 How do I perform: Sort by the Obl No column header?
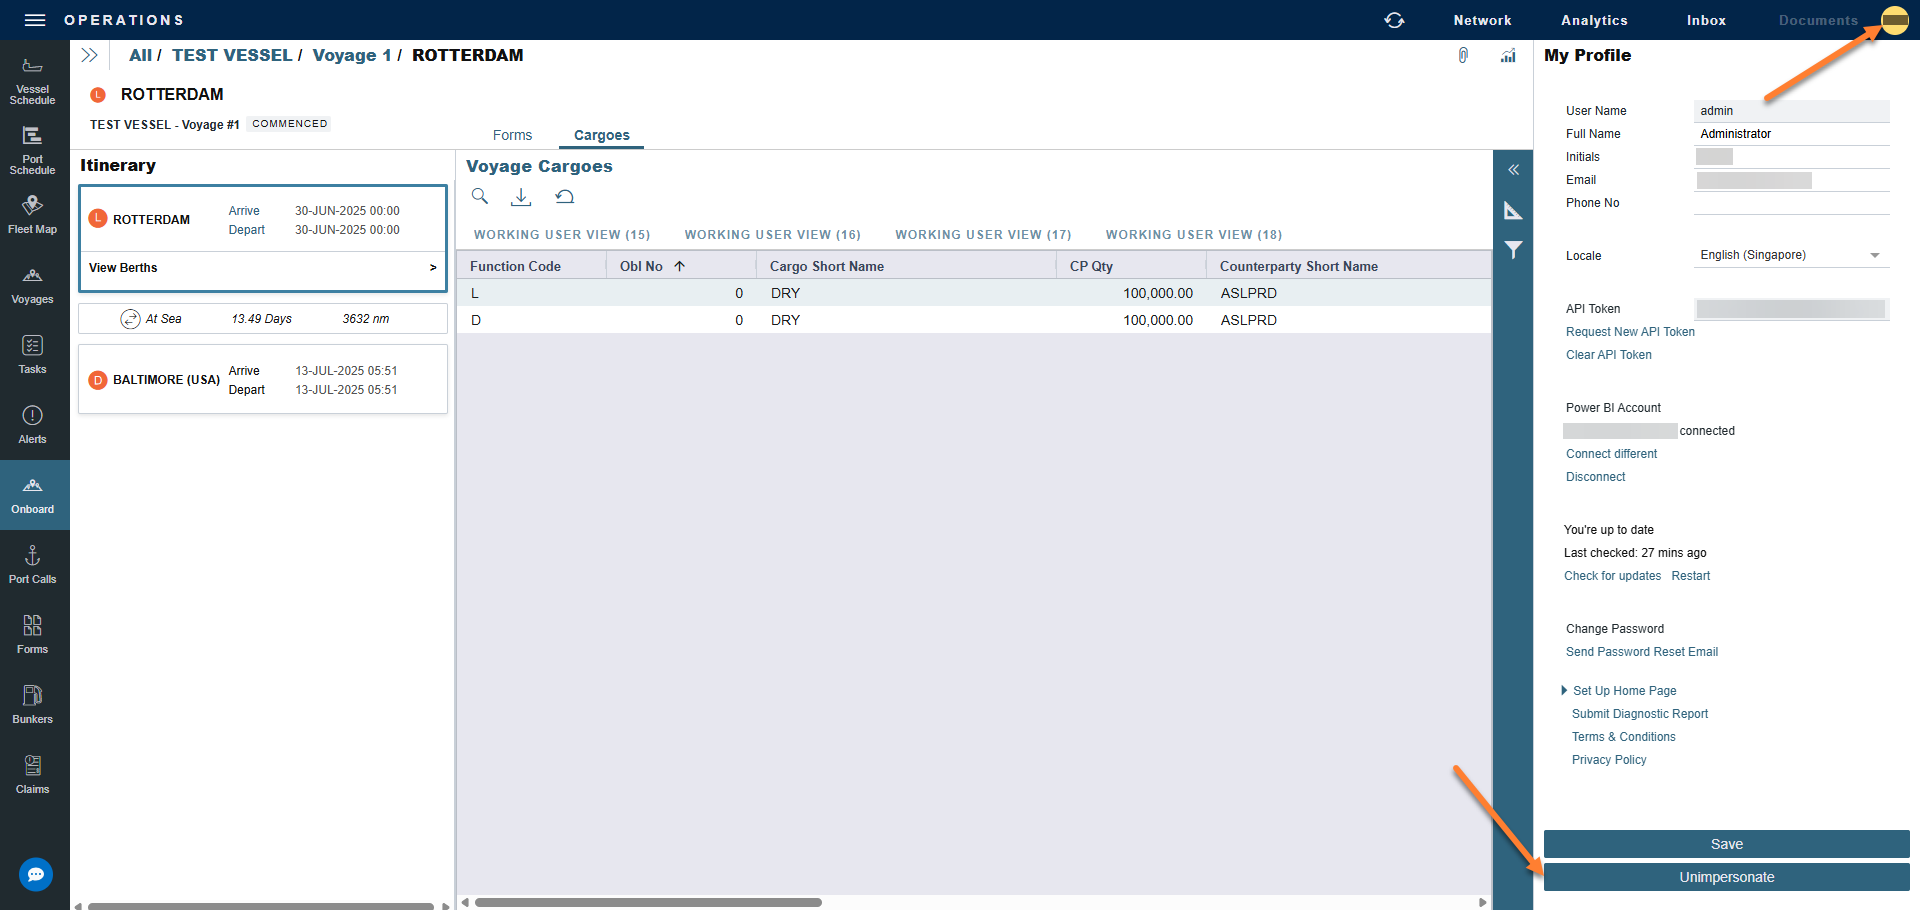(680, 266)
